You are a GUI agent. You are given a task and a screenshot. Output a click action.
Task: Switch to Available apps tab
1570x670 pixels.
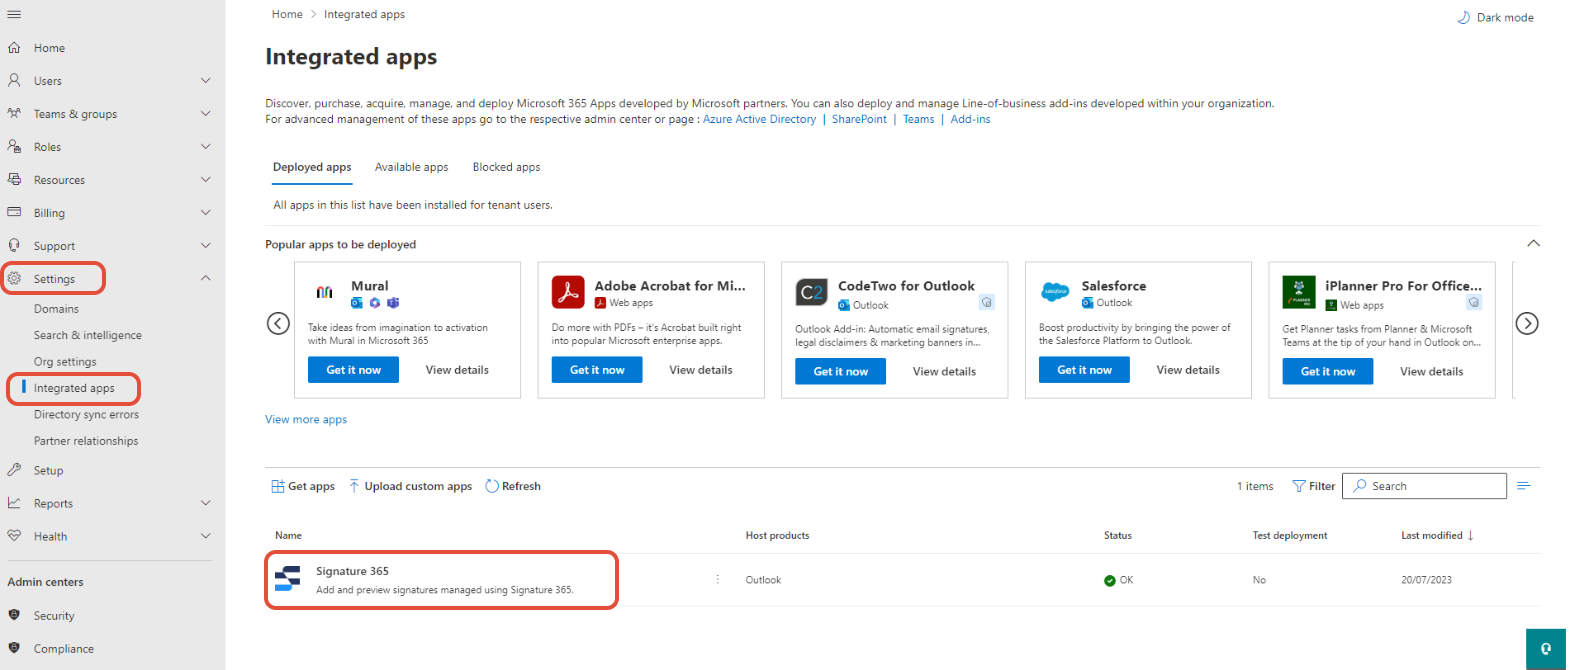412,167
